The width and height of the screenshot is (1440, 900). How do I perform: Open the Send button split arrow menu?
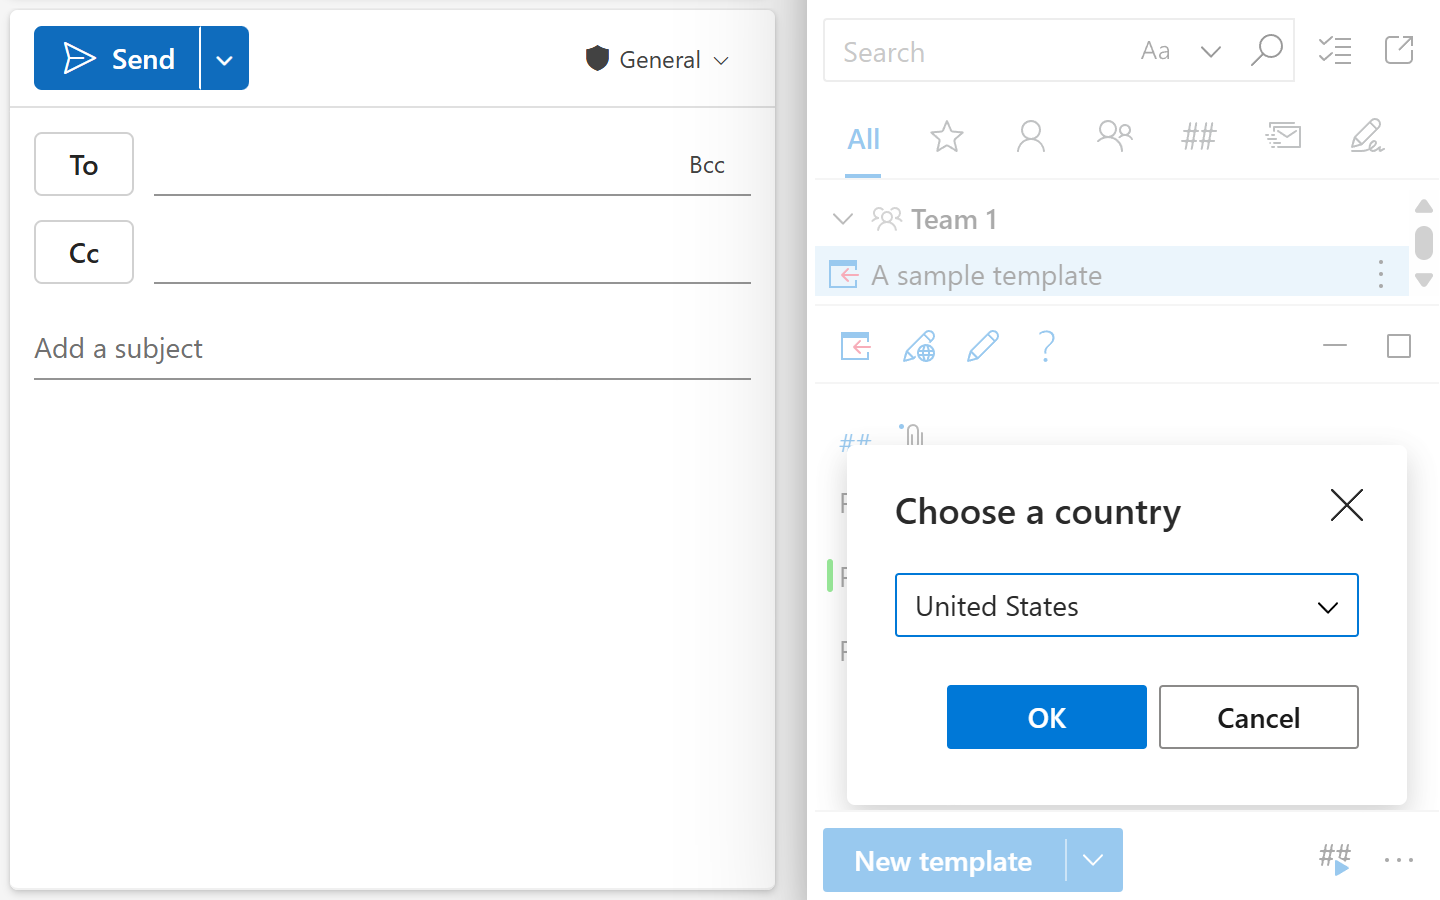[224, 58]
